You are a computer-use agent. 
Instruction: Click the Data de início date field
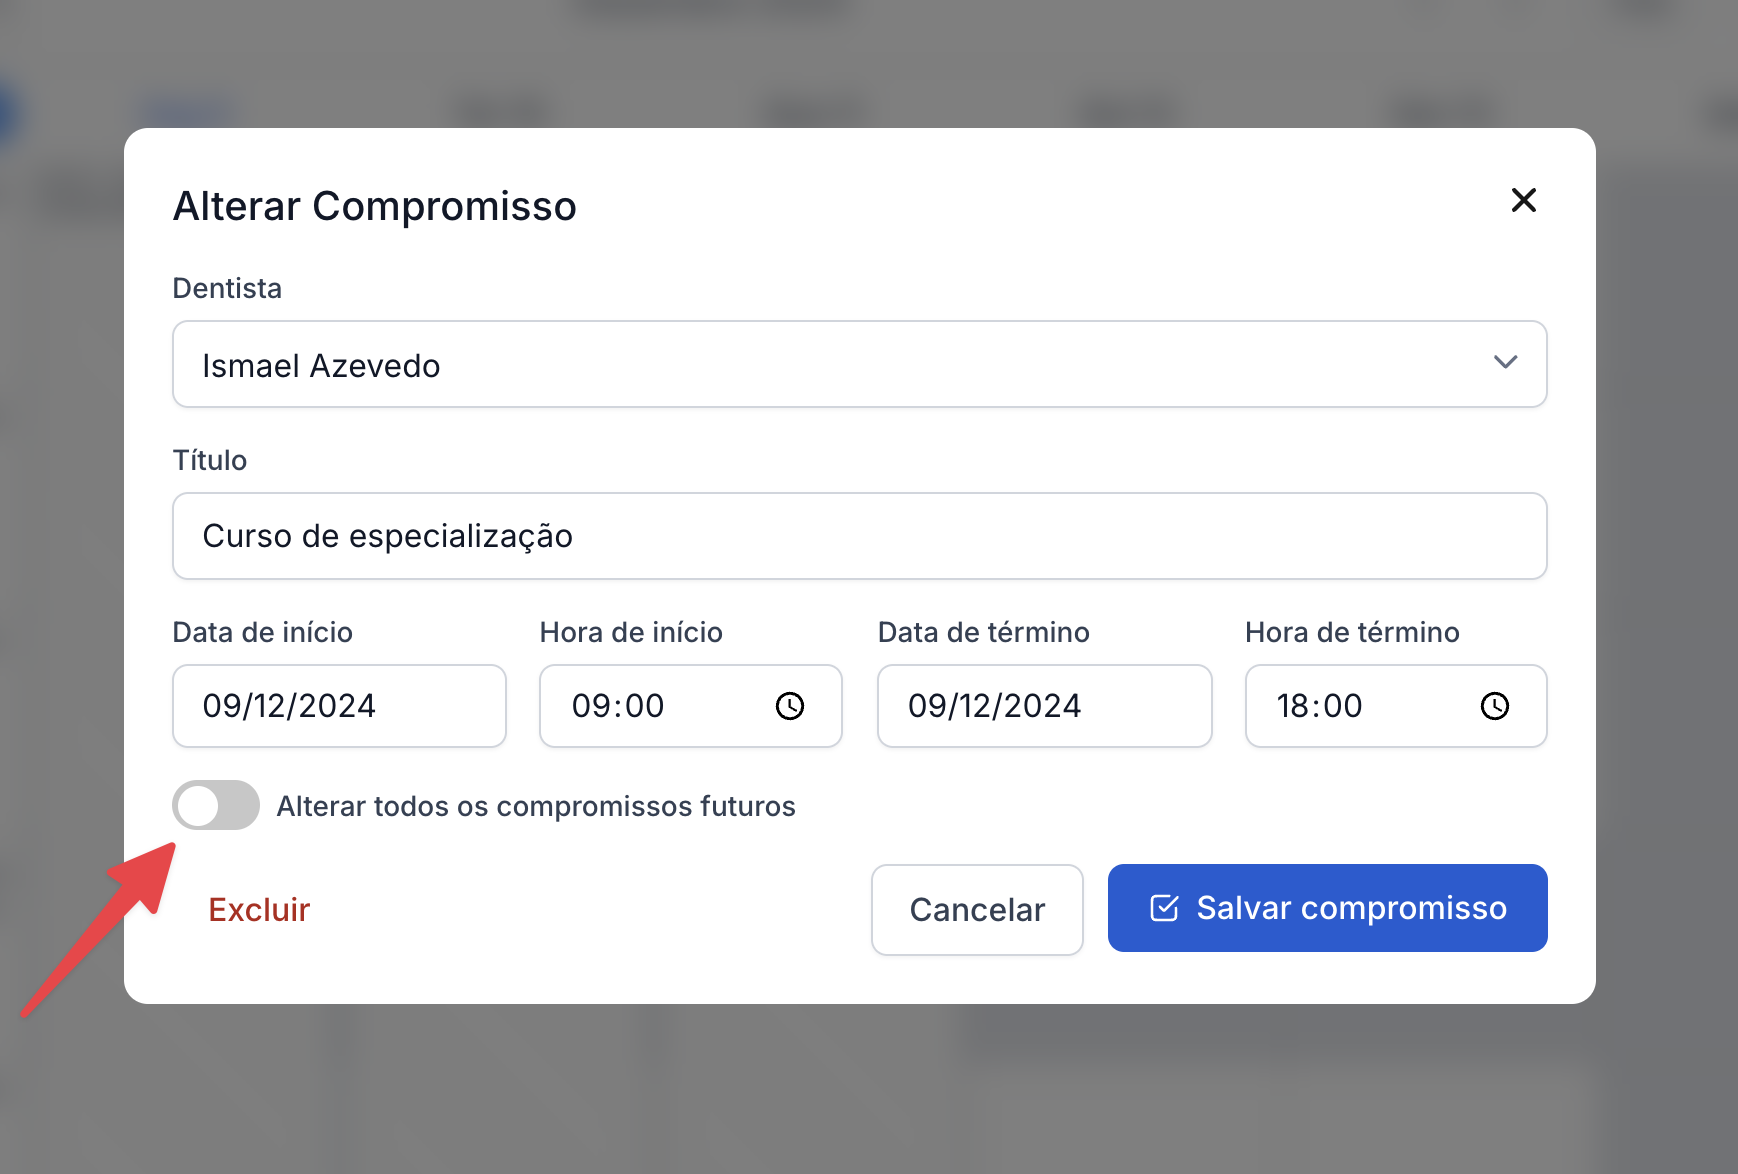coord(338,706)
